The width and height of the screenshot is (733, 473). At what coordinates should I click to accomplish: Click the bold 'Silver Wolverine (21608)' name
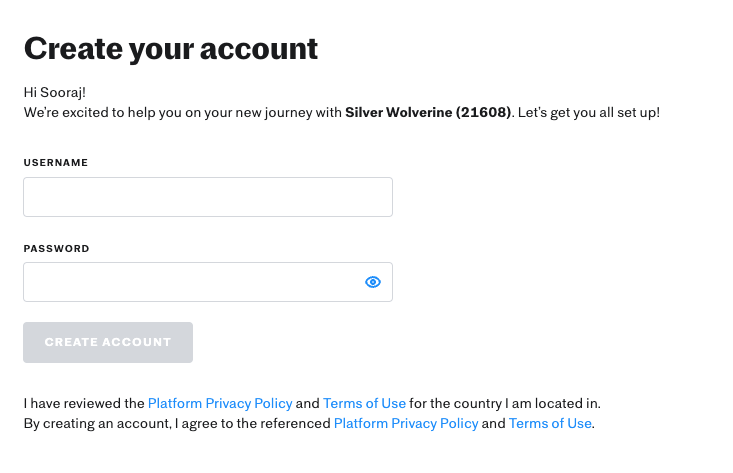[x=428, y=112]
